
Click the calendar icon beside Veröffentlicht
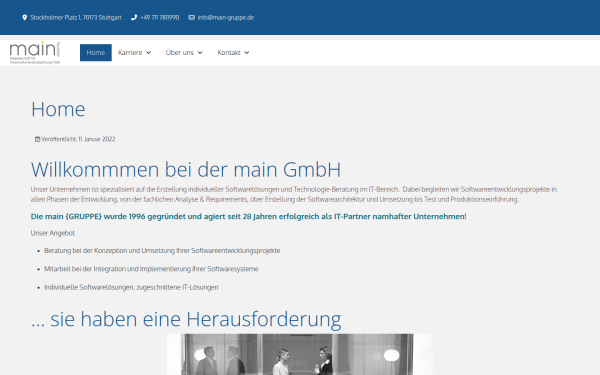coord(38,139)
